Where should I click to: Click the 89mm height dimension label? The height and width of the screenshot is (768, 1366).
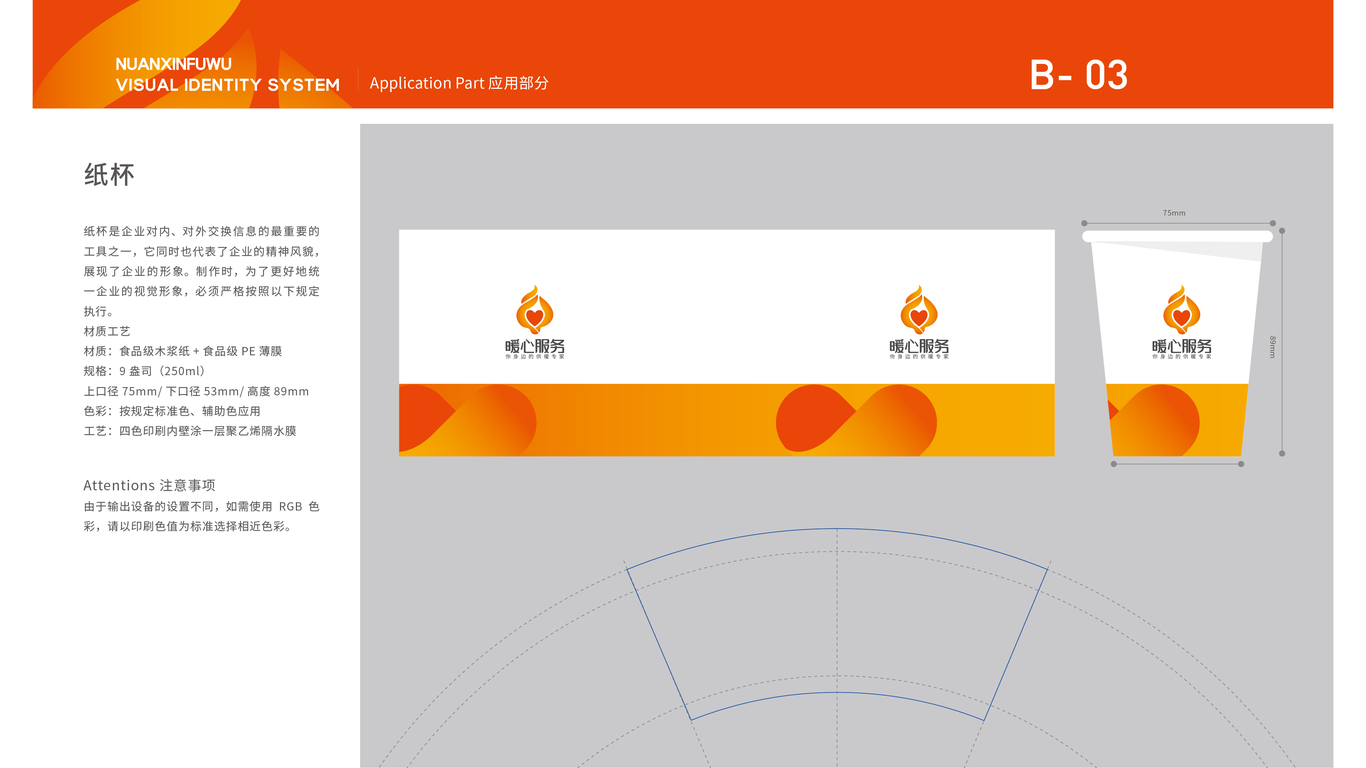(1272, 347)
